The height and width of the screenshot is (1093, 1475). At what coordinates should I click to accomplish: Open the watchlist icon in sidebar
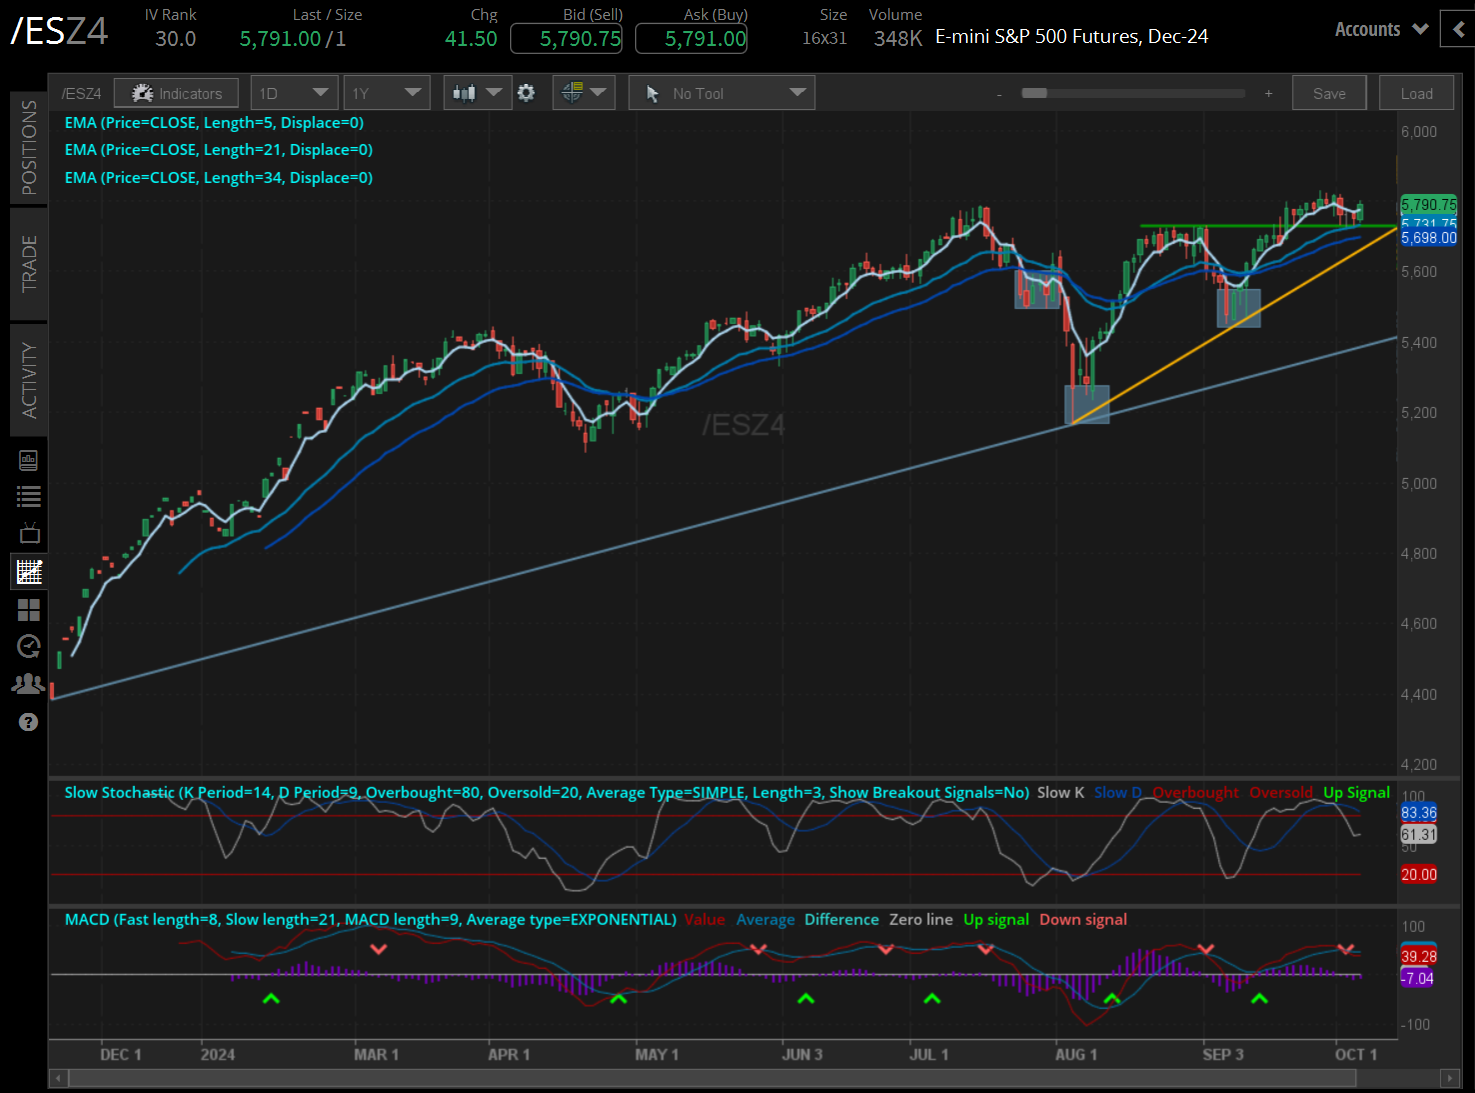(x=28, y=495)
